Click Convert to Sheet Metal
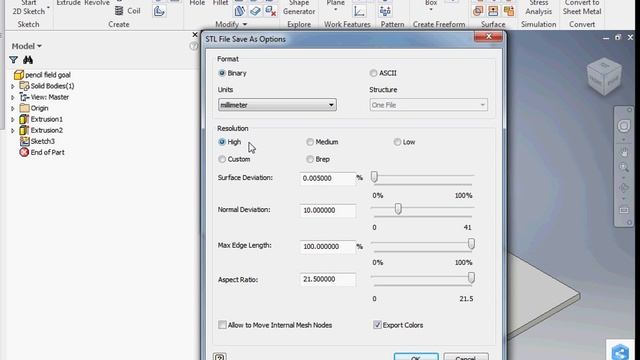 point(582,7)
